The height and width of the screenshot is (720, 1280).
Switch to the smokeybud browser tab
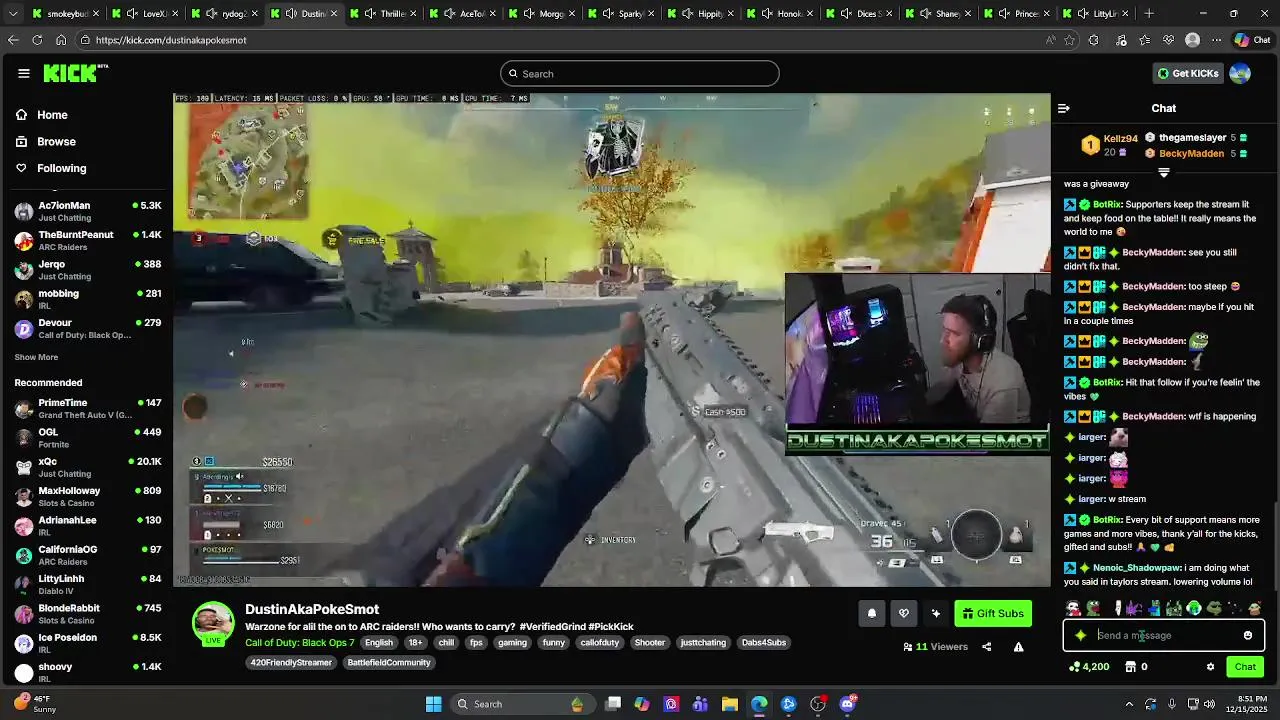[x=66, y=14]
